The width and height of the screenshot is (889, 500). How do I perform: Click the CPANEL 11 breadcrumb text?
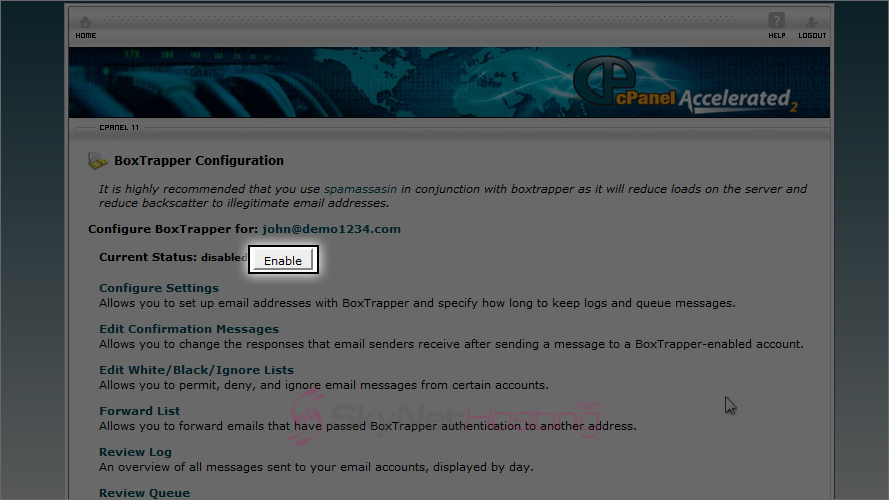[x=119, y=128]
